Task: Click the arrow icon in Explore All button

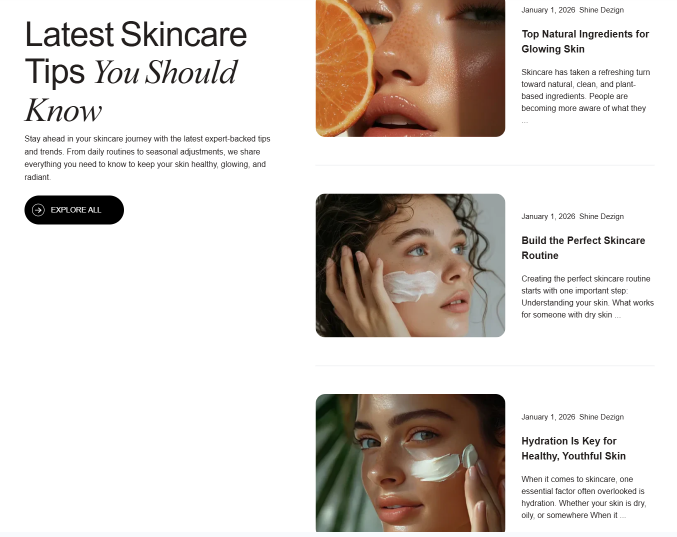Action: pyautogui.click(x=38, y=210)
